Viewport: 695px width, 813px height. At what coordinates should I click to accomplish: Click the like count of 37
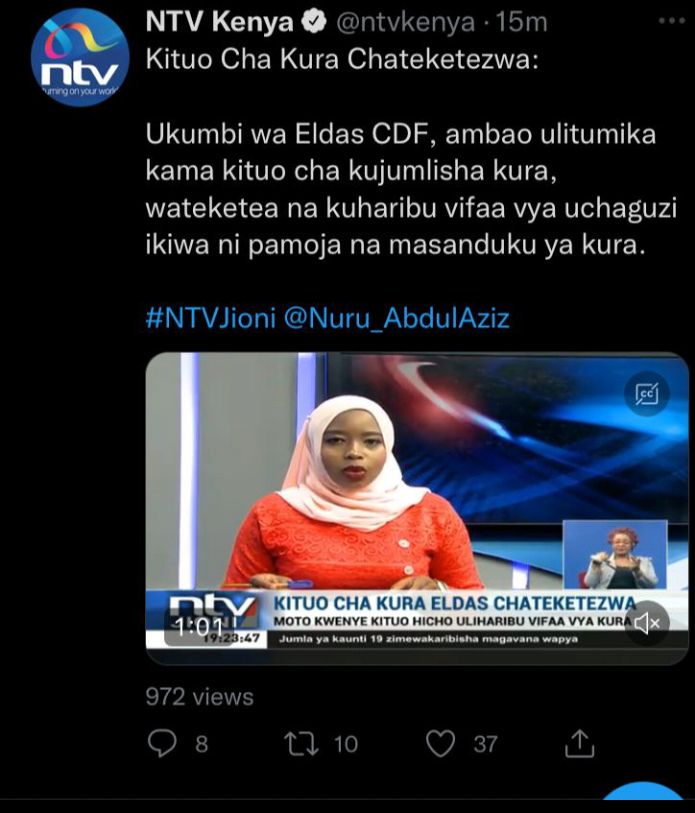tap(485, 744)
